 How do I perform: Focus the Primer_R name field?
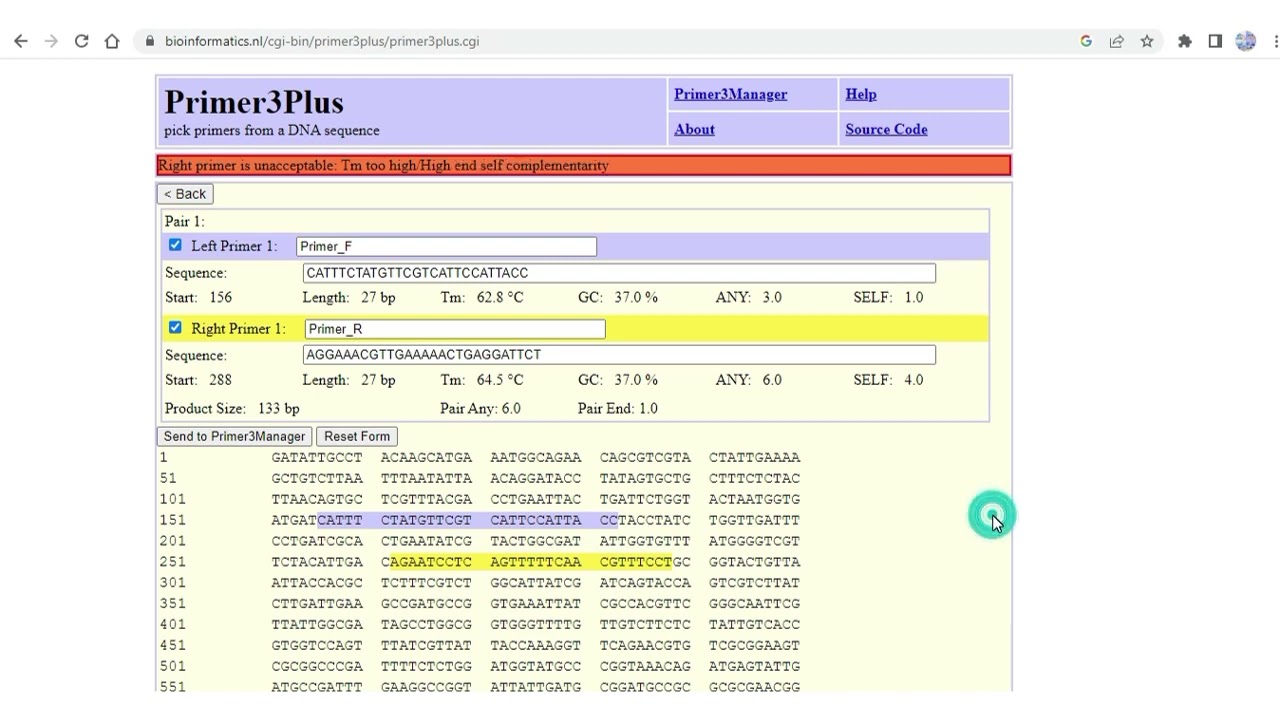point(454,329)
